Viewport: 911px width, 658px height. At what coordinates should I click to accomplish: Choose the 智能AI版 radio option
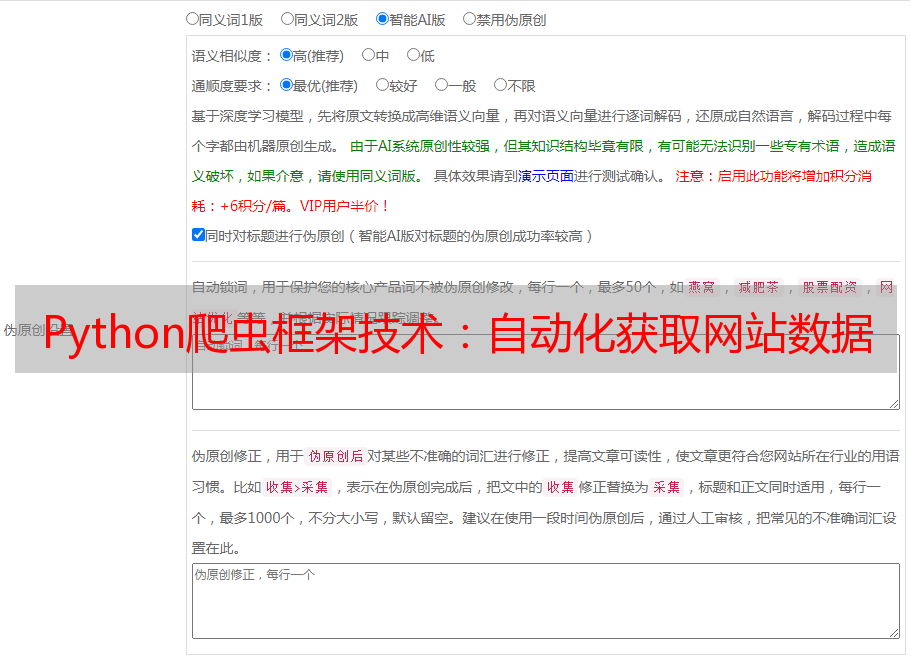[382, 19]
